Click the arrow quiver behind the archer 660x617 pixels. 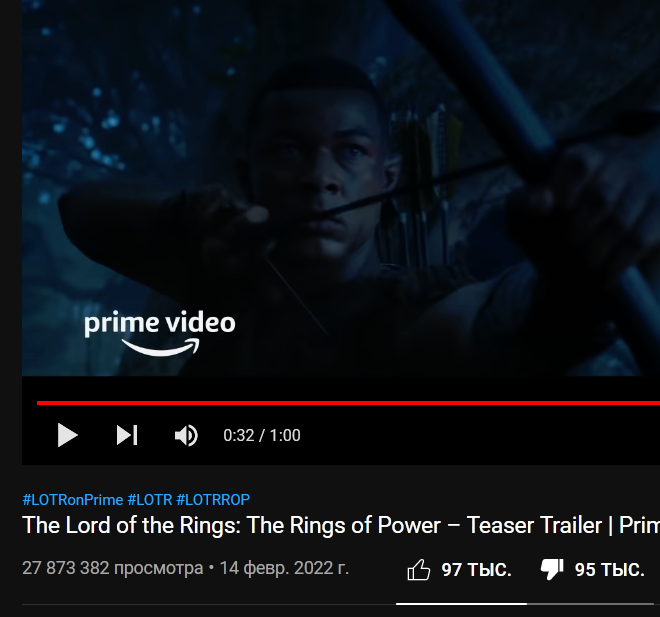pyautogui.click(x=419, y=181)
